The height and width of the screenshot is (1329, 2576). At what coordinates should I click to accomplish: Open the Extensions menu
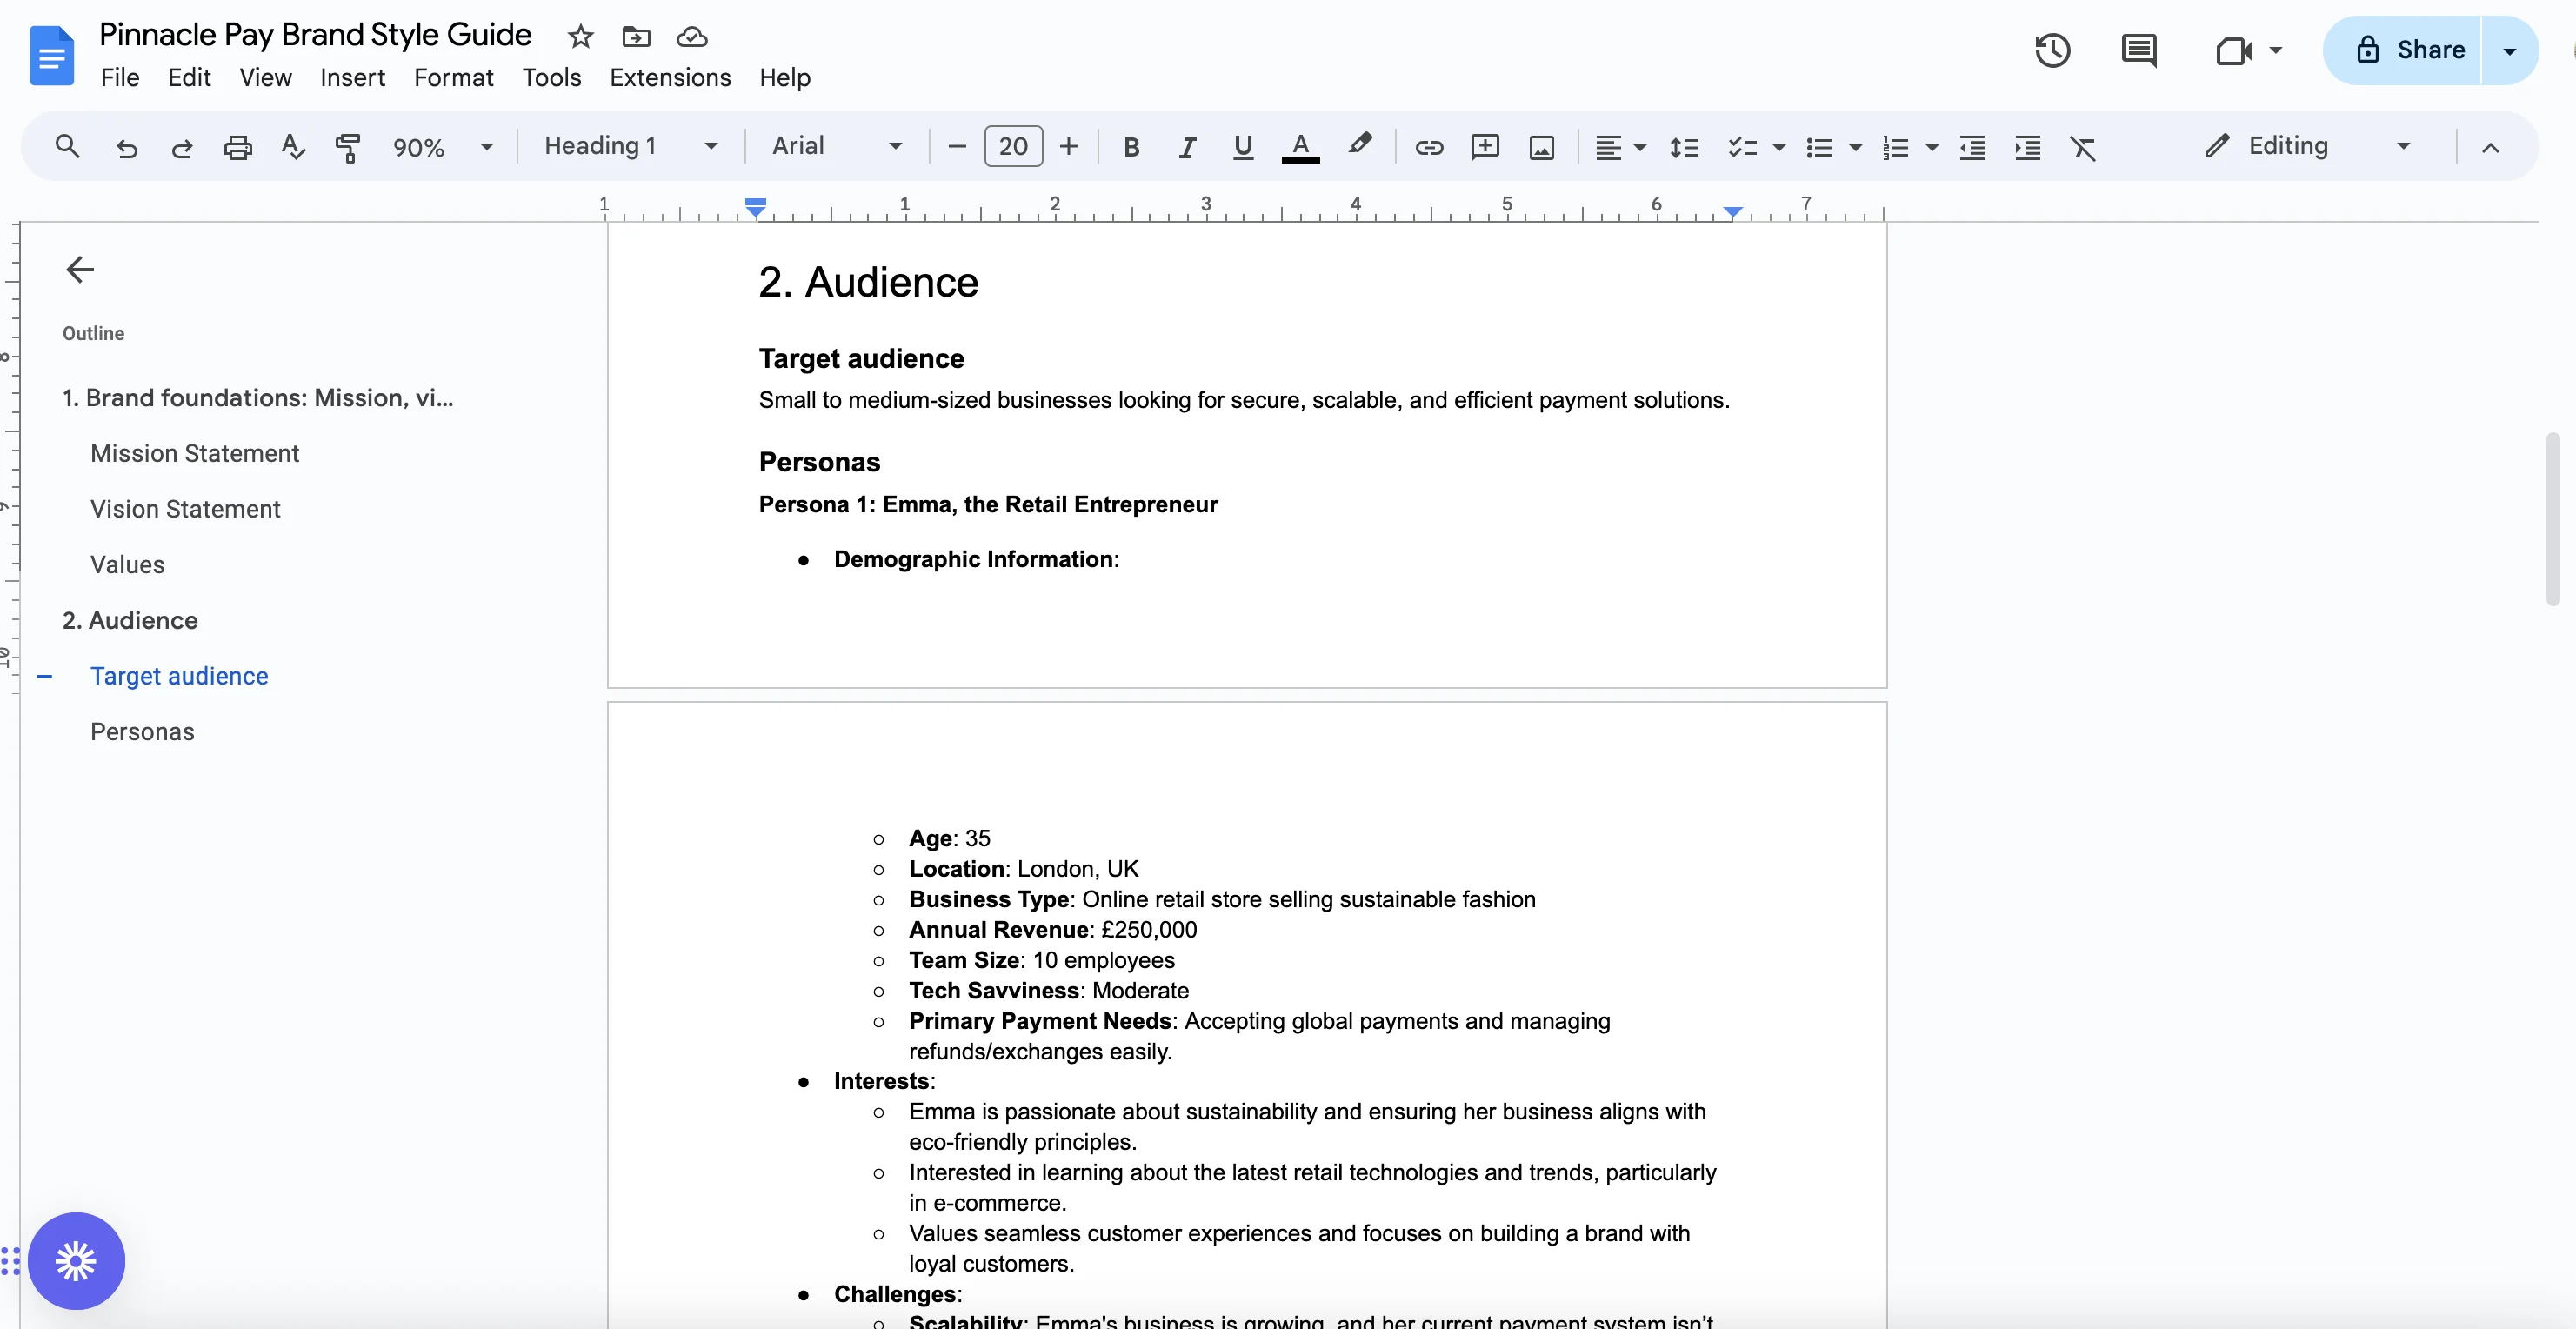point(670,77)
